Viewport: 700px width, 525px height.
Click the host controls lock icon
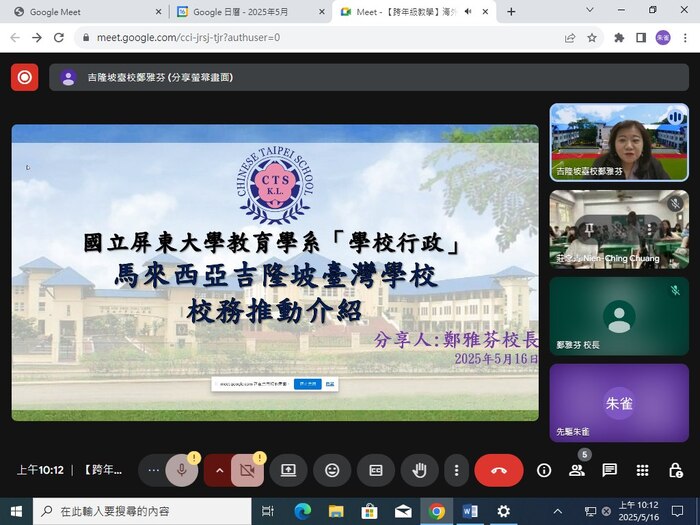pyautogui.click(x=675, y=470)
